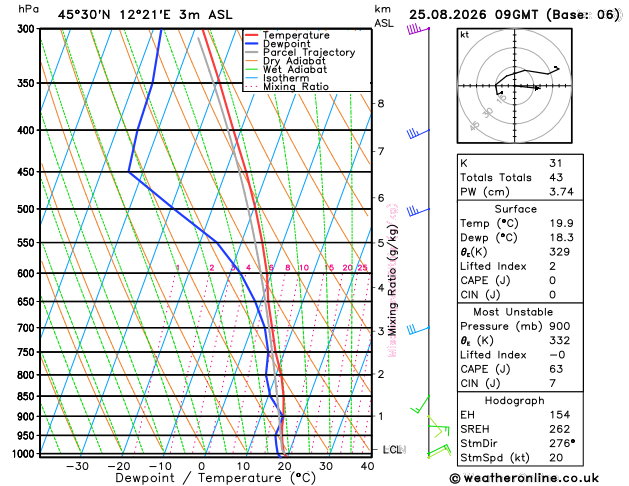
Task: Click the date 25.08.2026 09GMT heading
Action: pos(515,15)
